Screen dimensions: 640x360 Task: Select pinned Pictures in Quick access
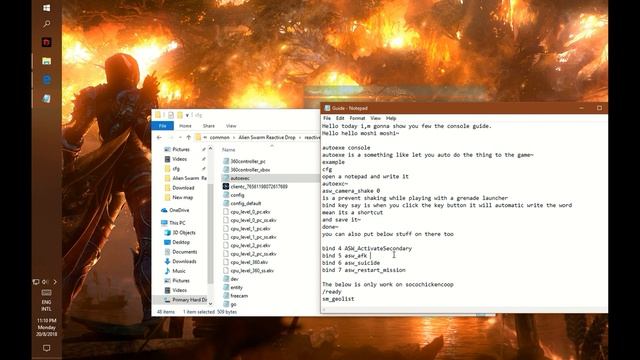click(x=181, y=149)
